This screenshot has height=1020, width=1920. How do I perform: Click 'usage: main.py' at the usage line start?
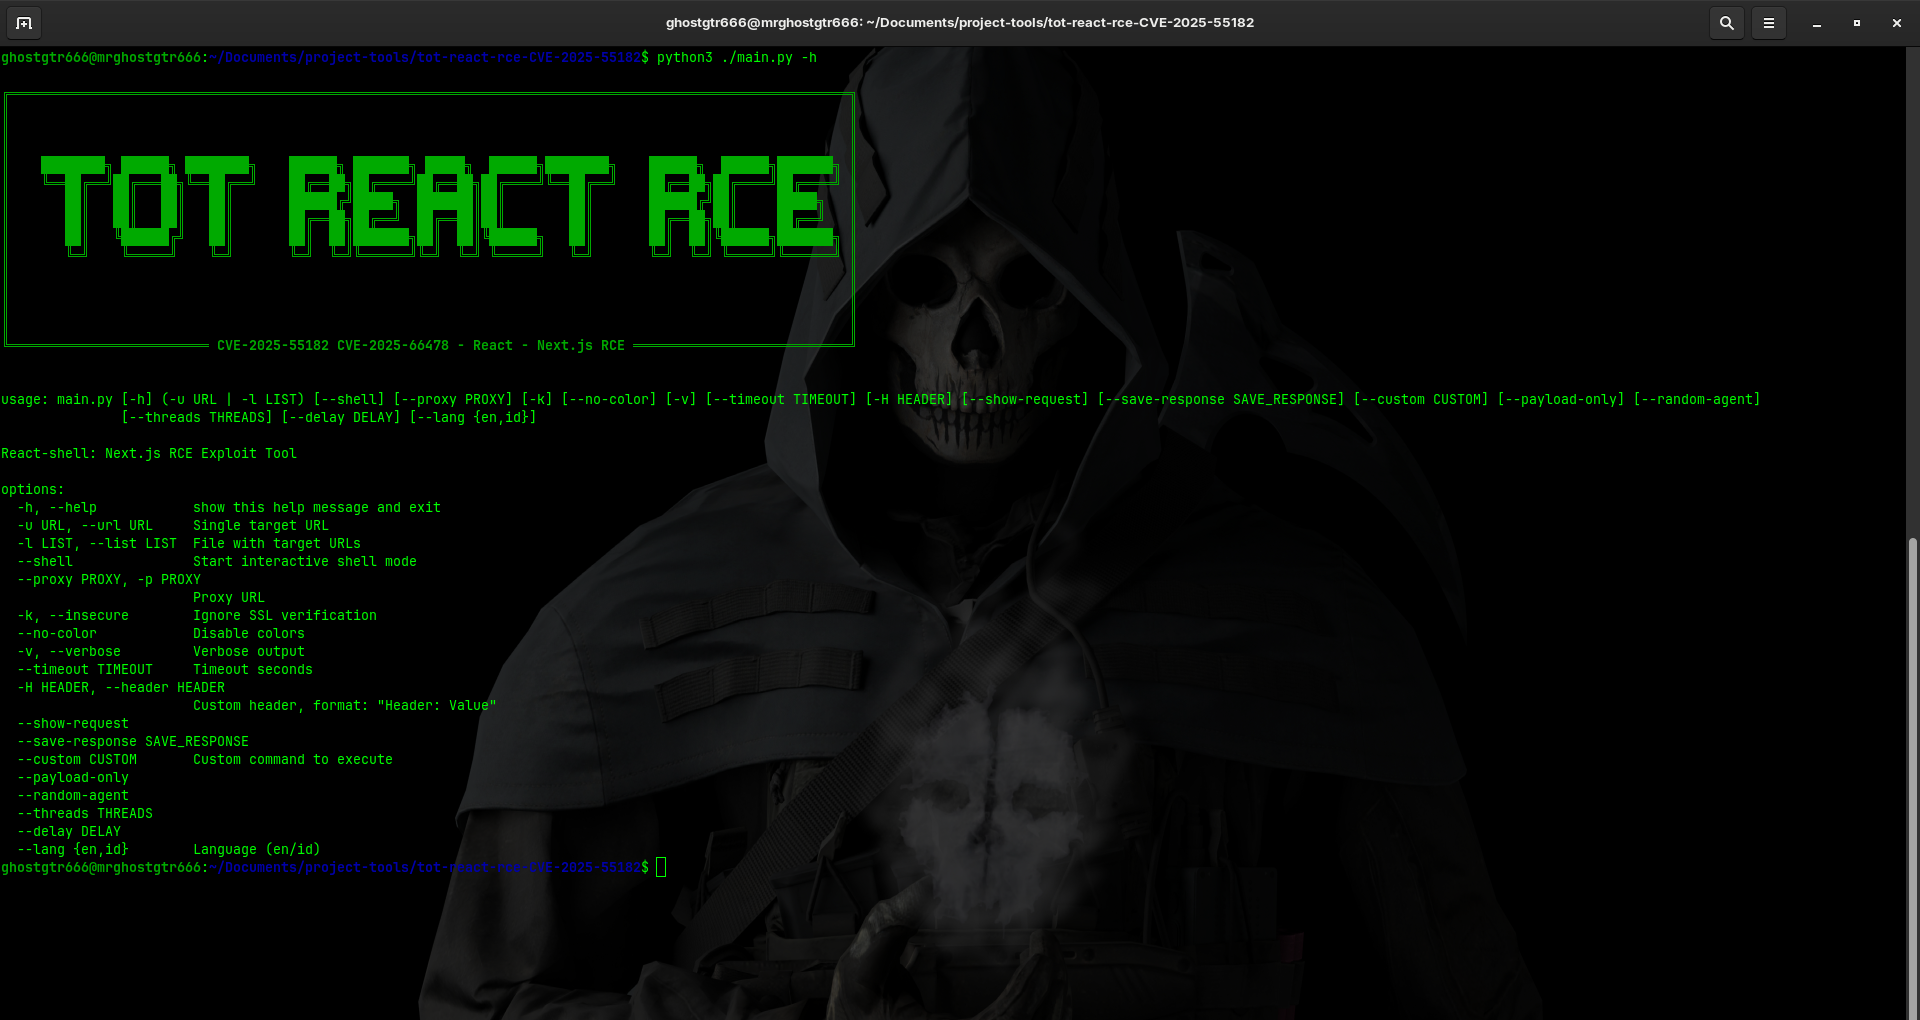[57, 400]
